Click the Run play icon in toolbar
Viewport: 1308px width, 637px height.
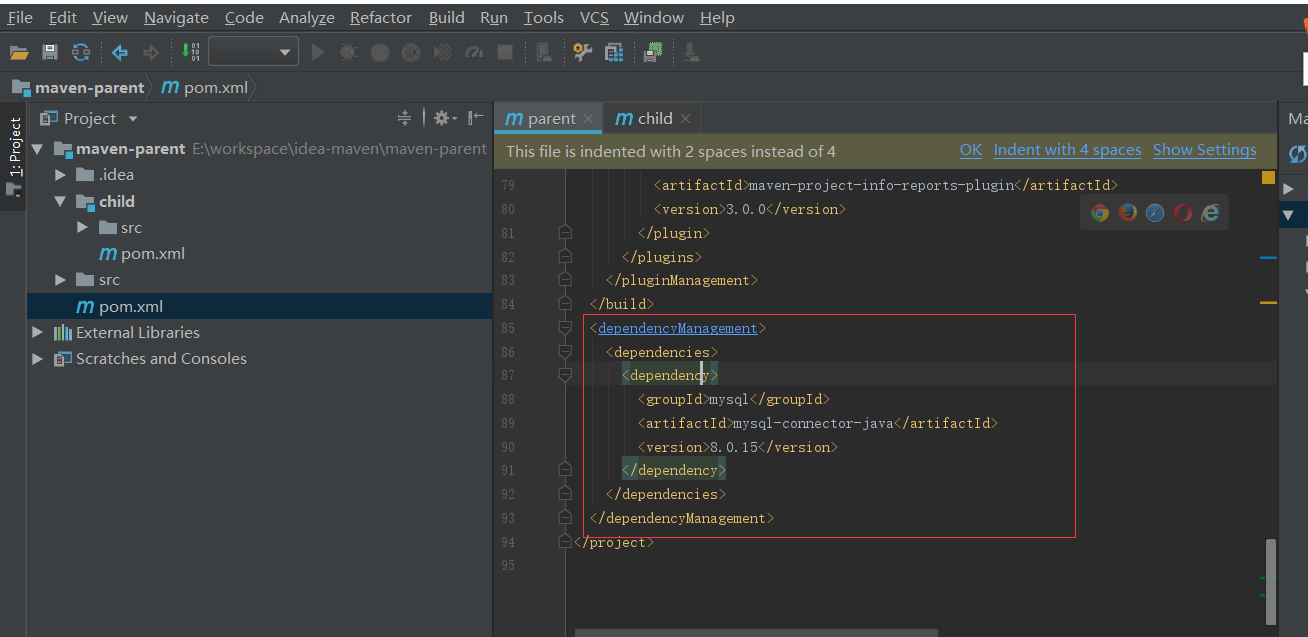[318, 52]
